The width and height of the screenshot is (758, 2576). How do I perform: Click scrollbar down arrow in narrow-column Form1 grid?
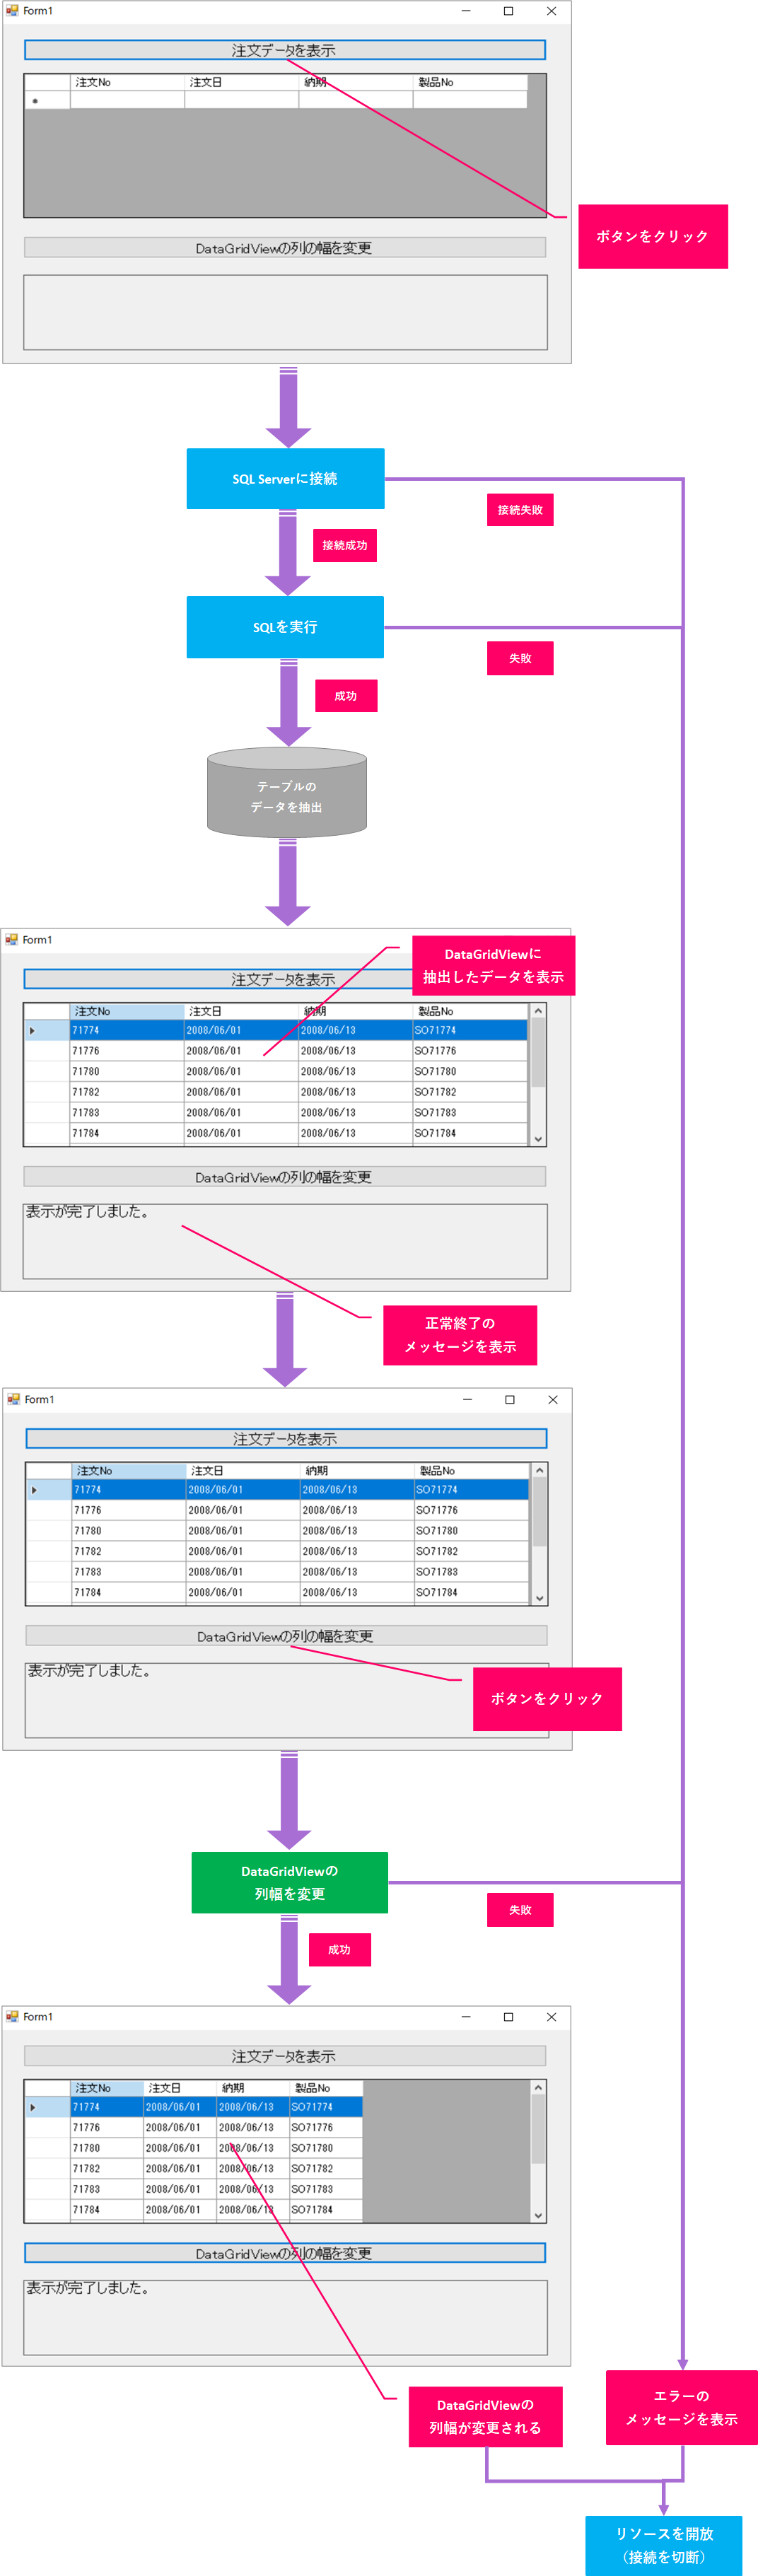(538, 2215)
